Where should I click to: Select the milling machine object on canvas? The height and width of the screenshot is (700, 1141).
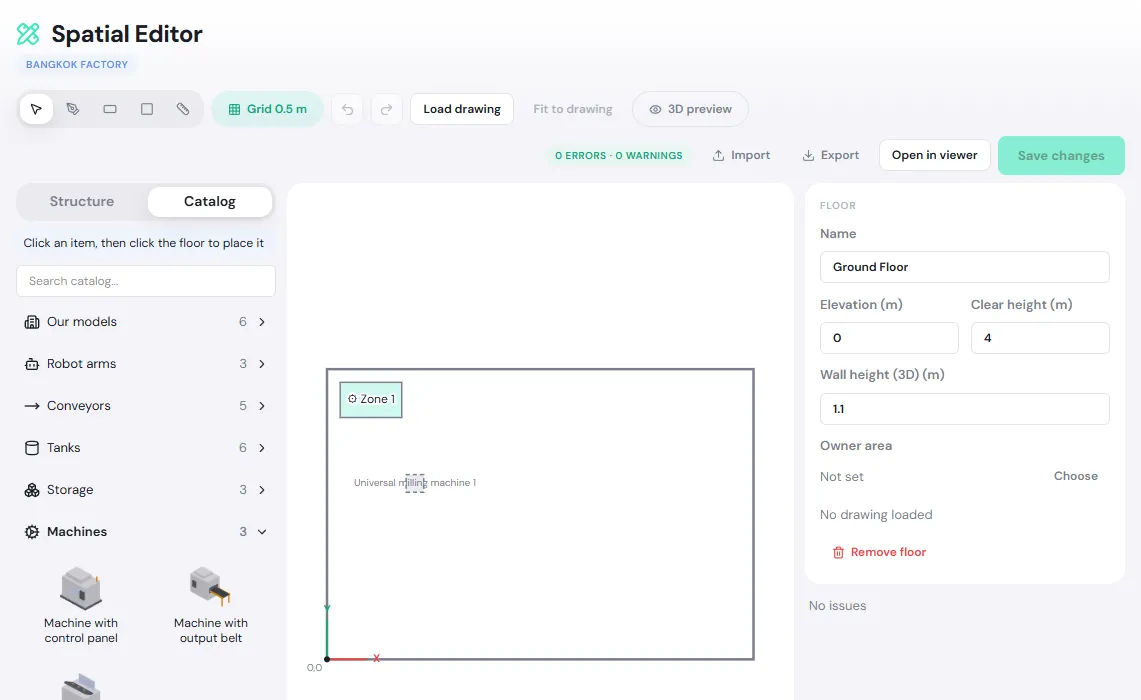pyautogui.click(x=415, y=482)
